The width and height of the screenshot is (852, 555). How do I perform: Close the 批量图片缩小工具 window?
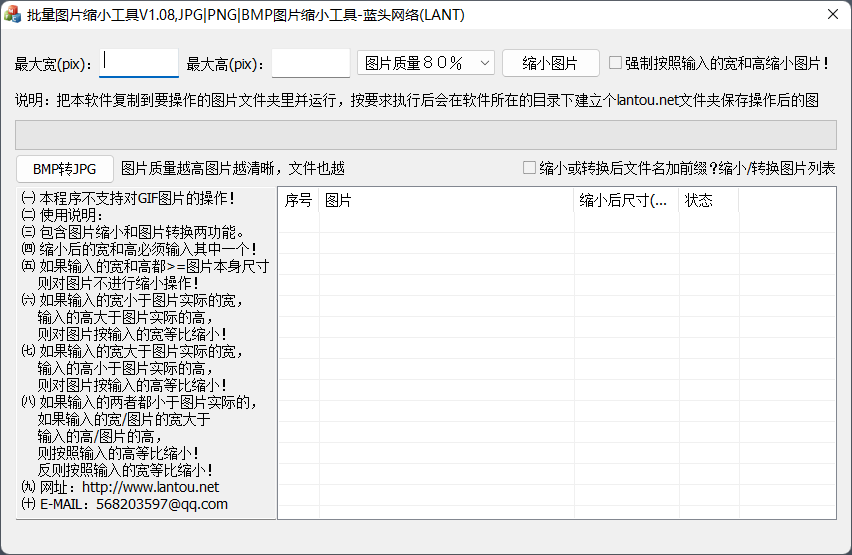[833, 15]
